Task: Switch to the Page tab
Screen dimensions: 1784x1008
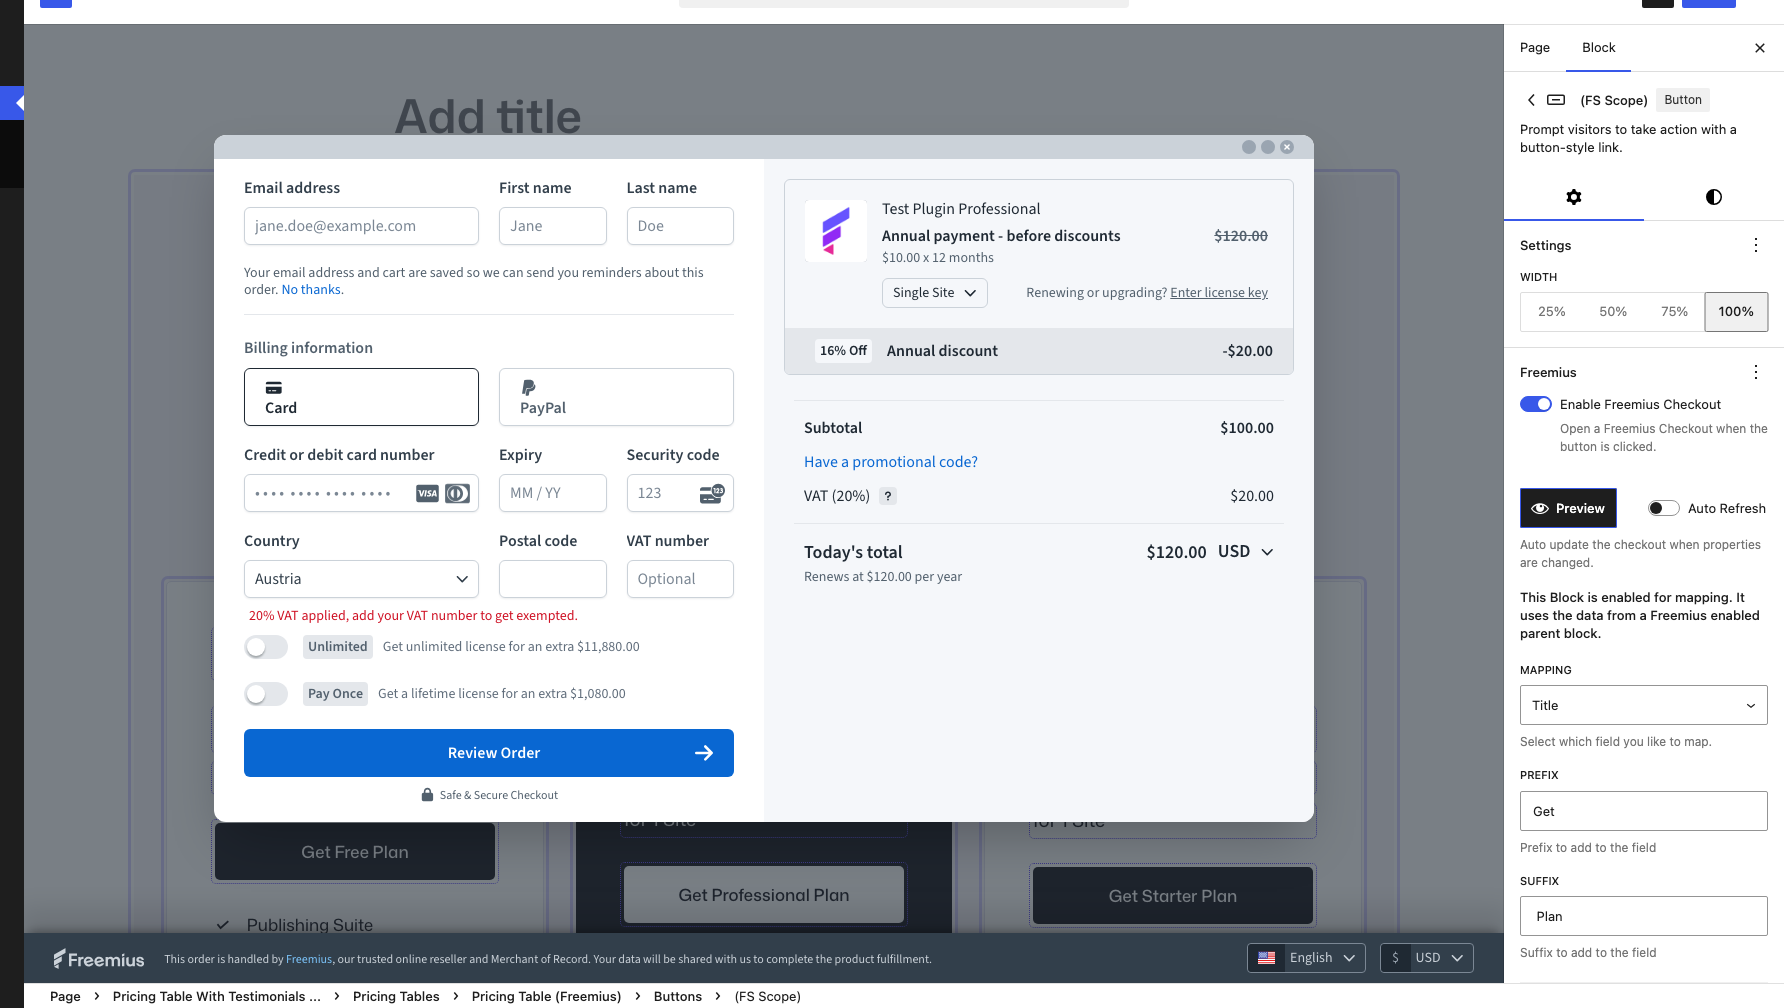Action: pos(1535,48)
